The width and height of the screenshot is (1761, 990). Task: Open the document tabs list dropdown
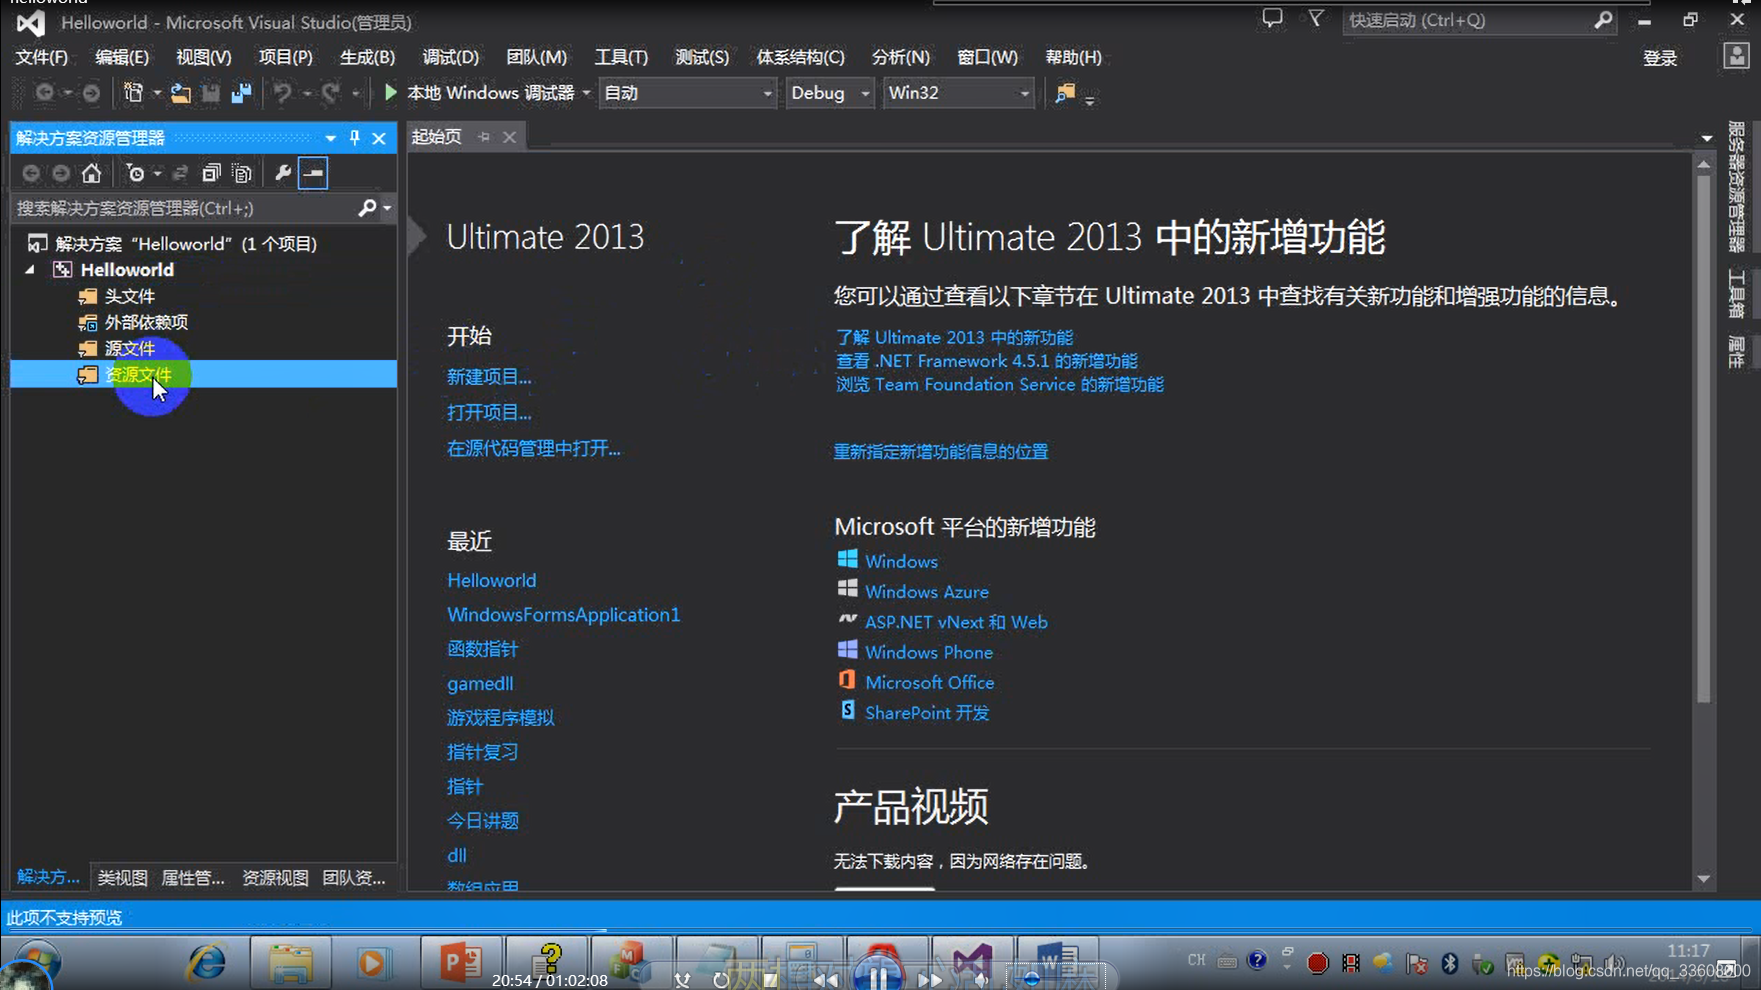[1706, 138]
